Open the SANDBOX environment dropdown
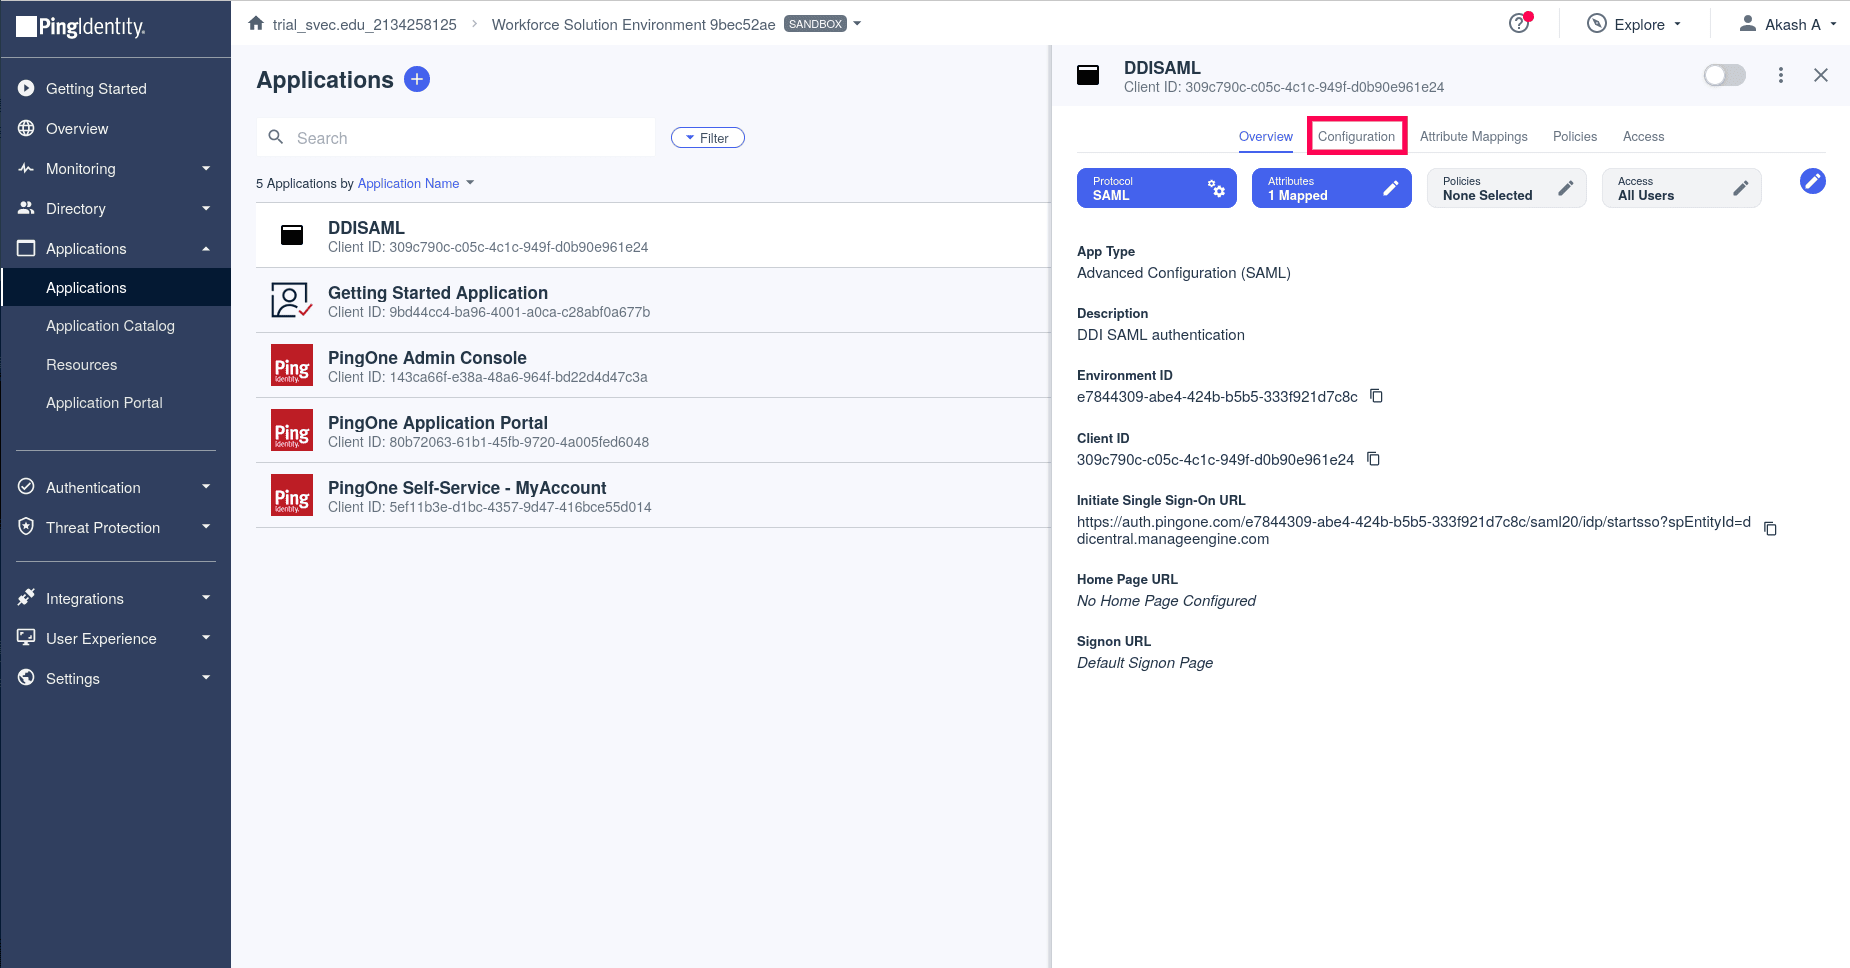 [855, 23]
